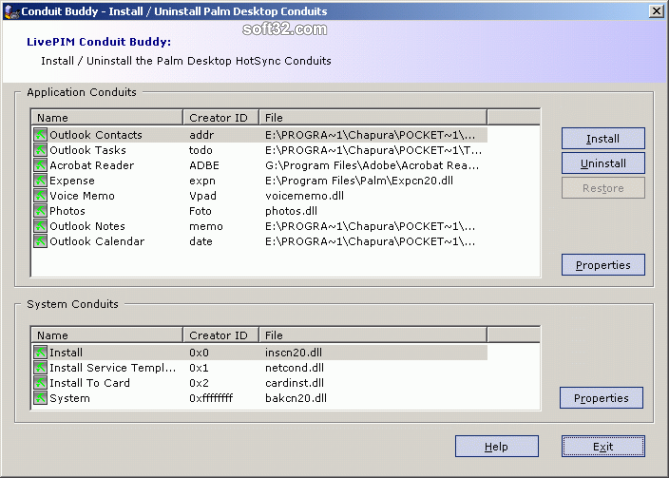
Task: Select the Acrobat Reader row name
Action: point(91,165)
